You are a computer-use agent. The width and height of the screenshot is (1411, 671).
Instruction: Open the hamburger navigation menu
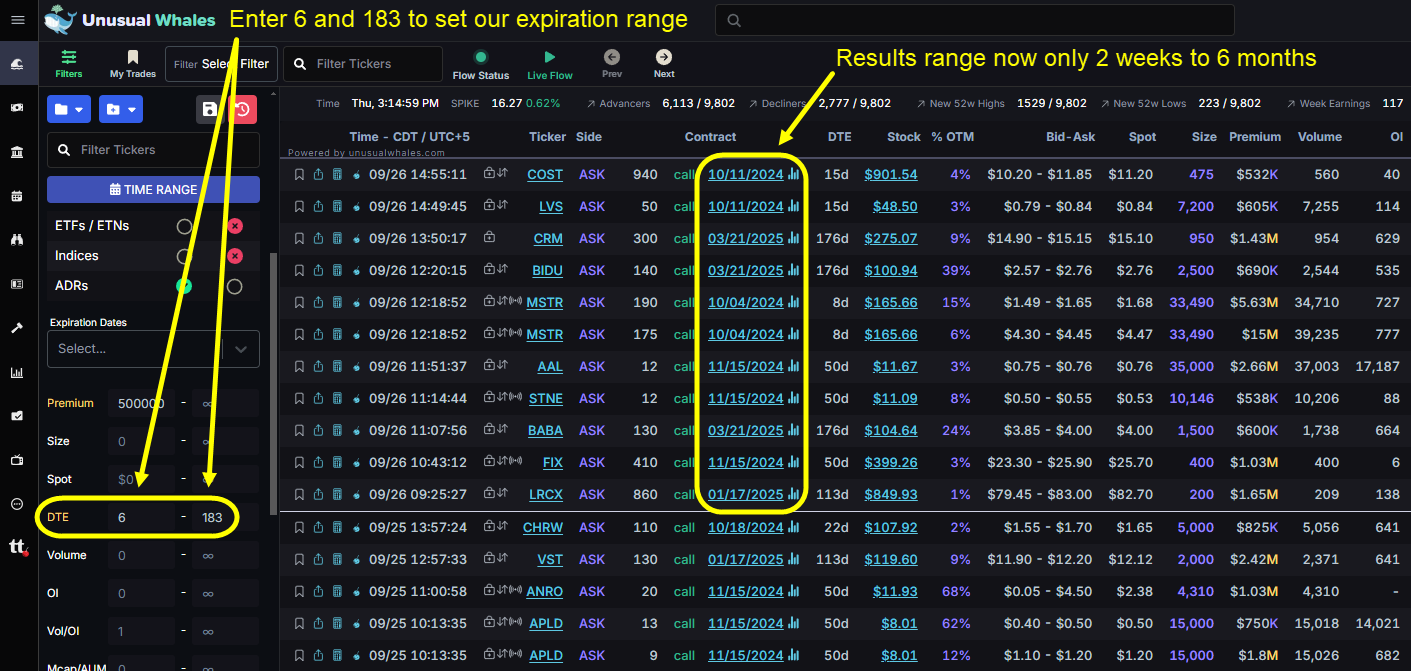coord(17,20)
